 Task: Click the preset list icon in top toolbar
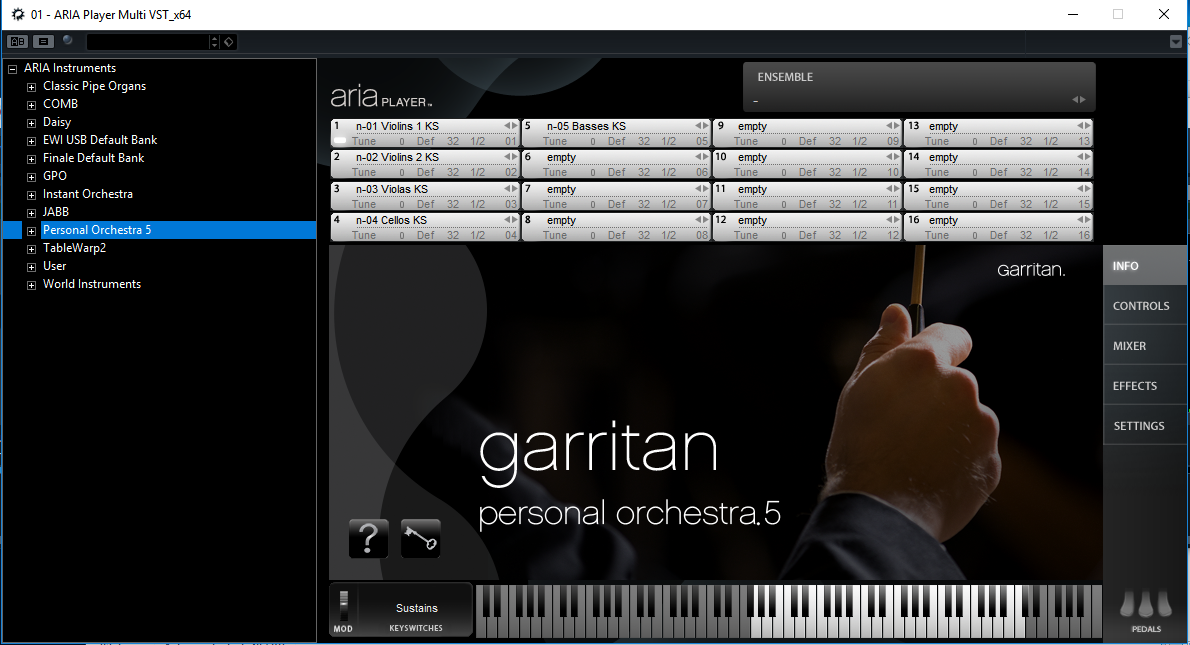(43, 41)
